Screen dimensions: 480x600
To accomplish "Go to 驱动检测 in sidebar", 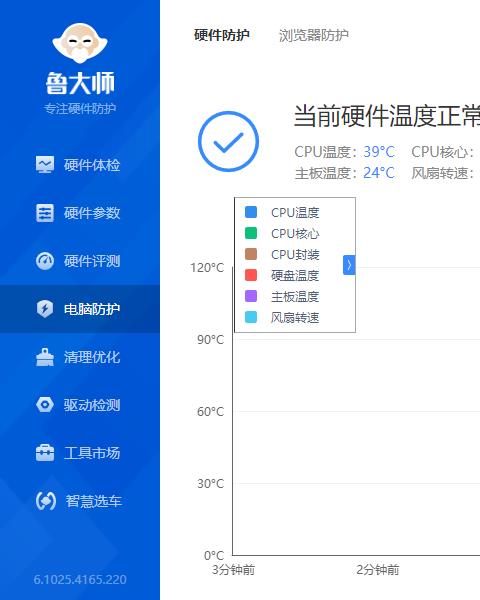I will pos(92,405).
